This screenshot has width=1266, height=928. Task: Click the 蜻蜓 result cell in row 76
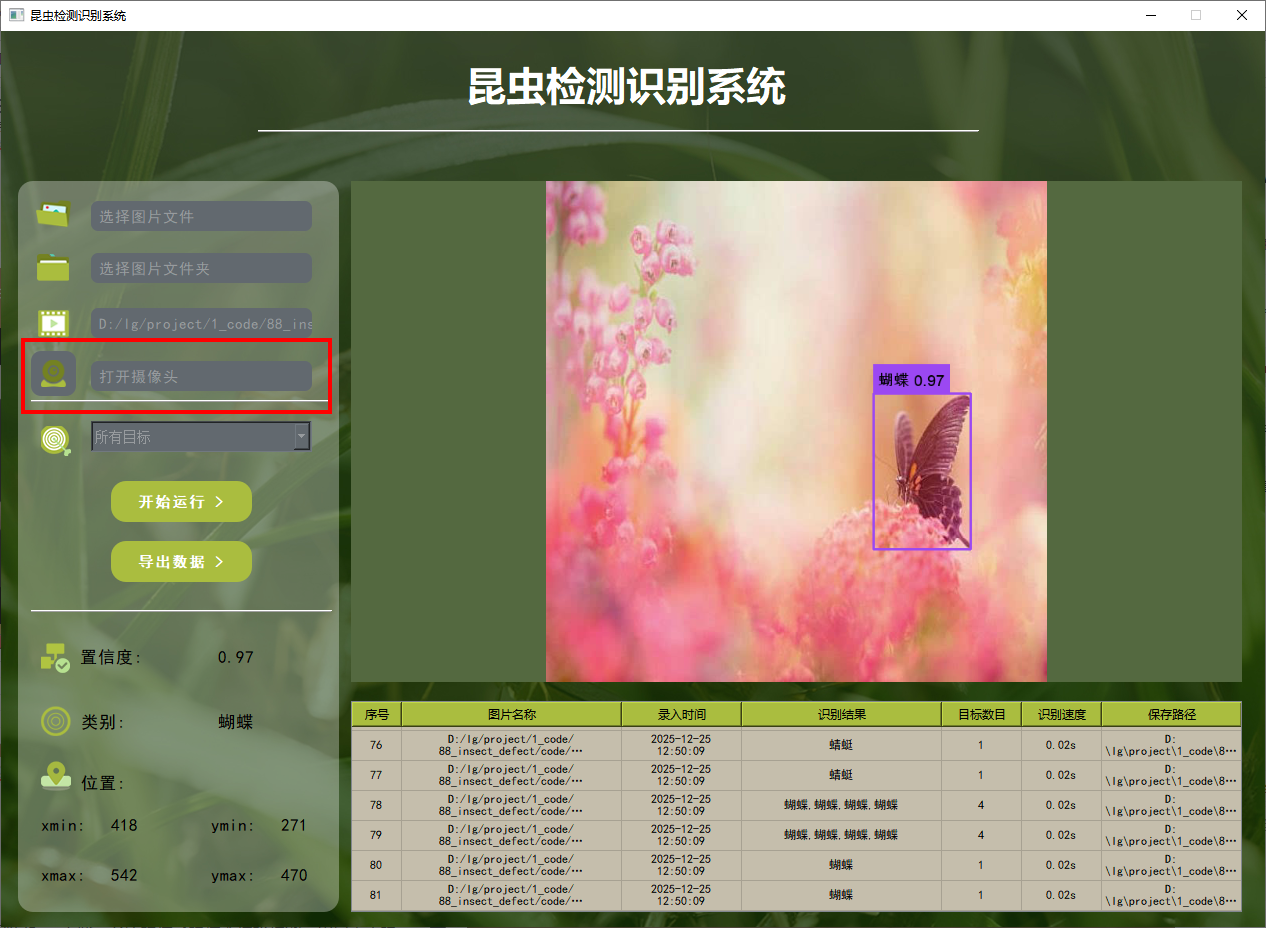click(x=841, y=745)
